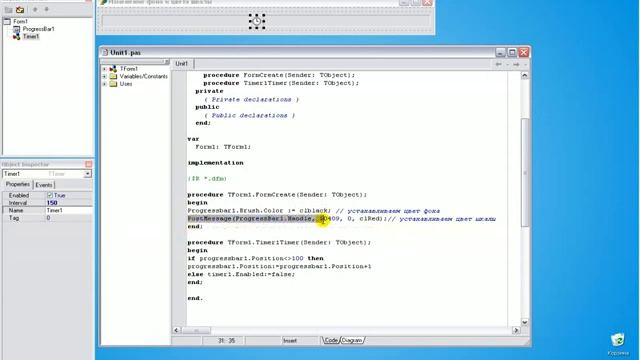
Task: Click the move up arrow in Object TreeView toolbar
Action: [x=35, y=9]
